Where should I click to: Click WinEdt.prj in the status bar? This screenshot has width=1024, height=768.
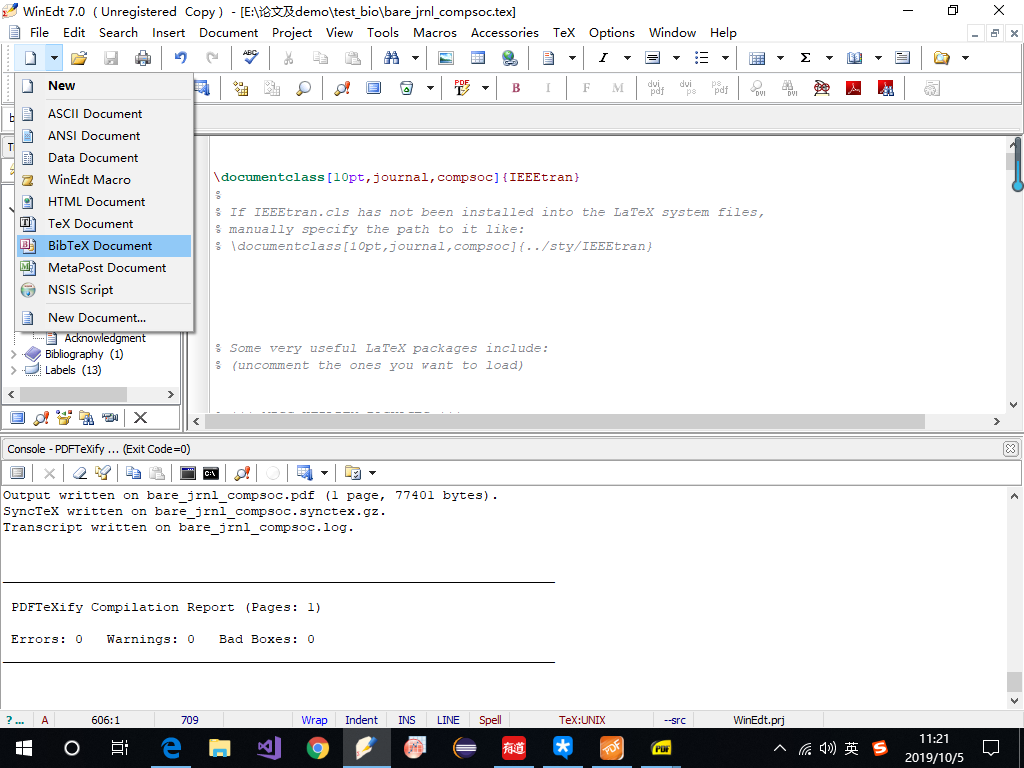tap(759, 720)
